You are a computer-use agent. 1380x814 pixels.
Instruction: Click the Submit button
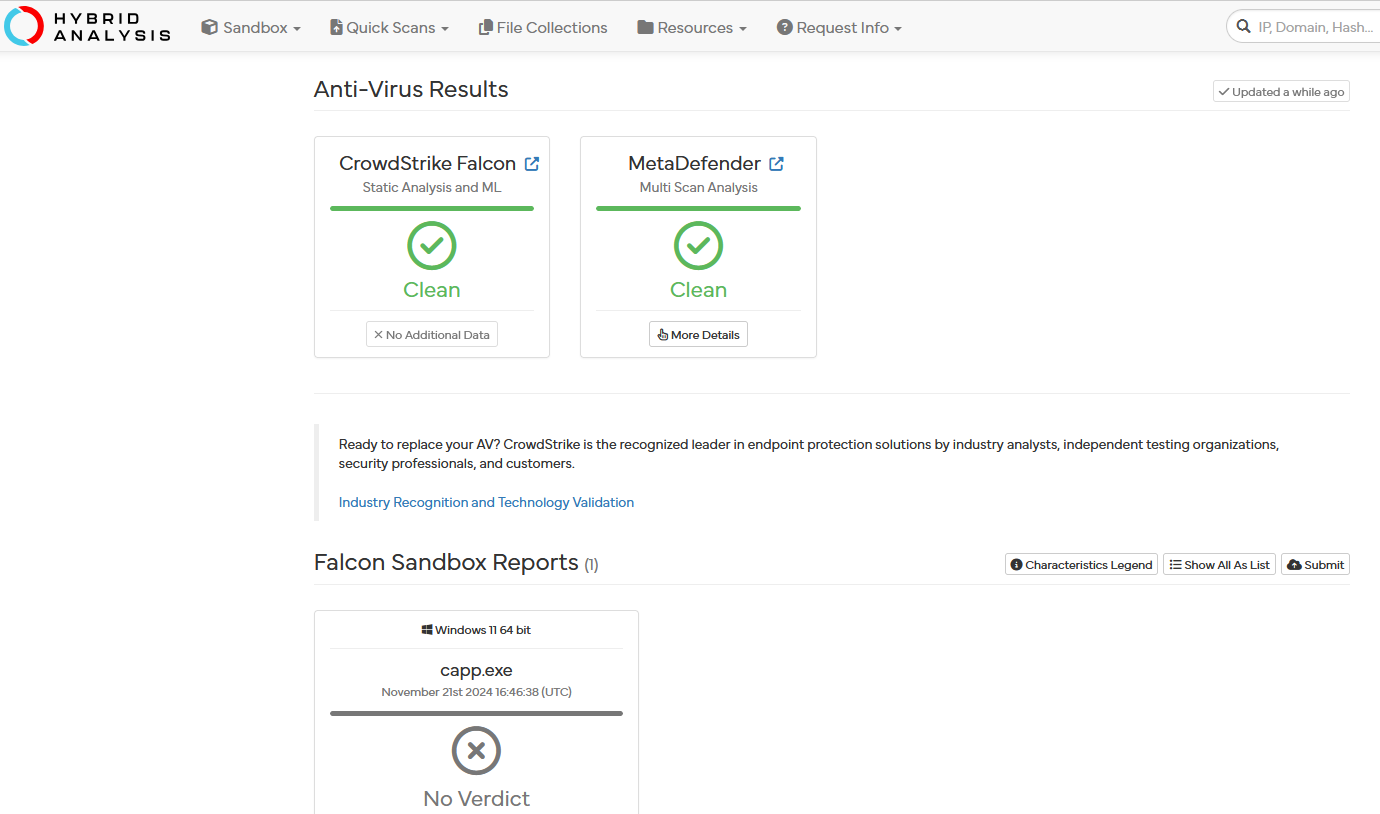[1315, 565]
